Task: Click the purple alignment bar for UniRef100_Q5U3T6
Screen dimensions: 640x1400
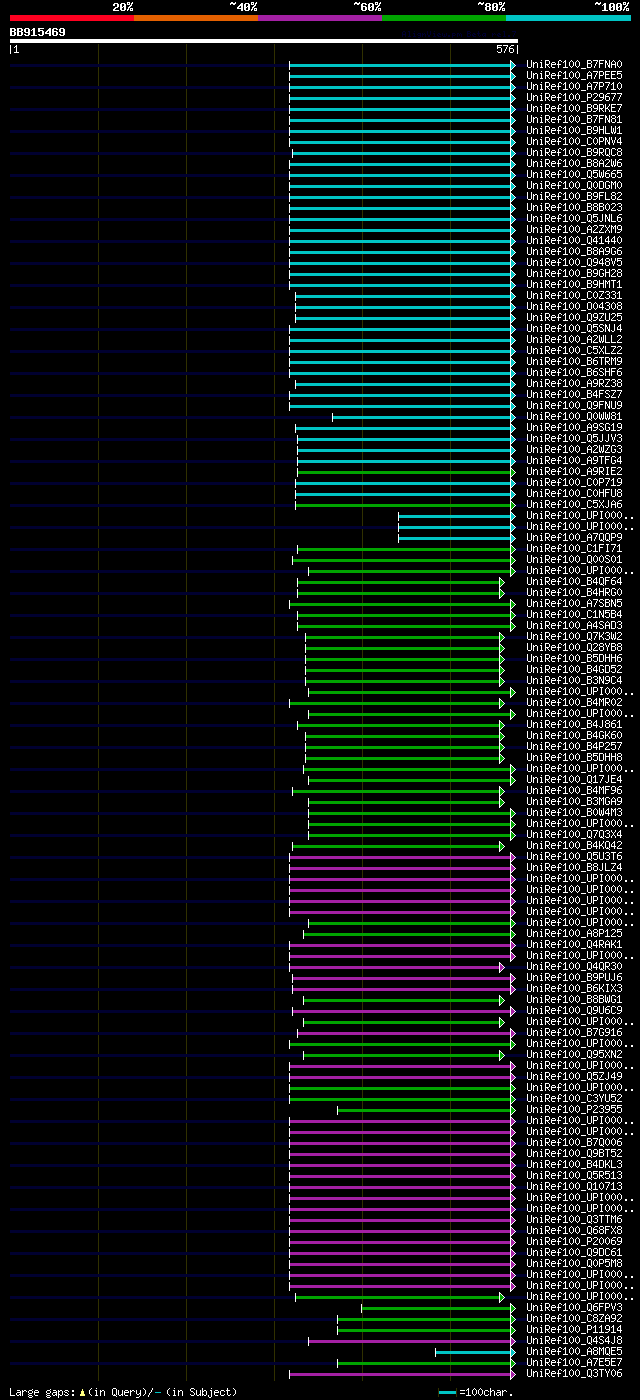Action: 403,857
